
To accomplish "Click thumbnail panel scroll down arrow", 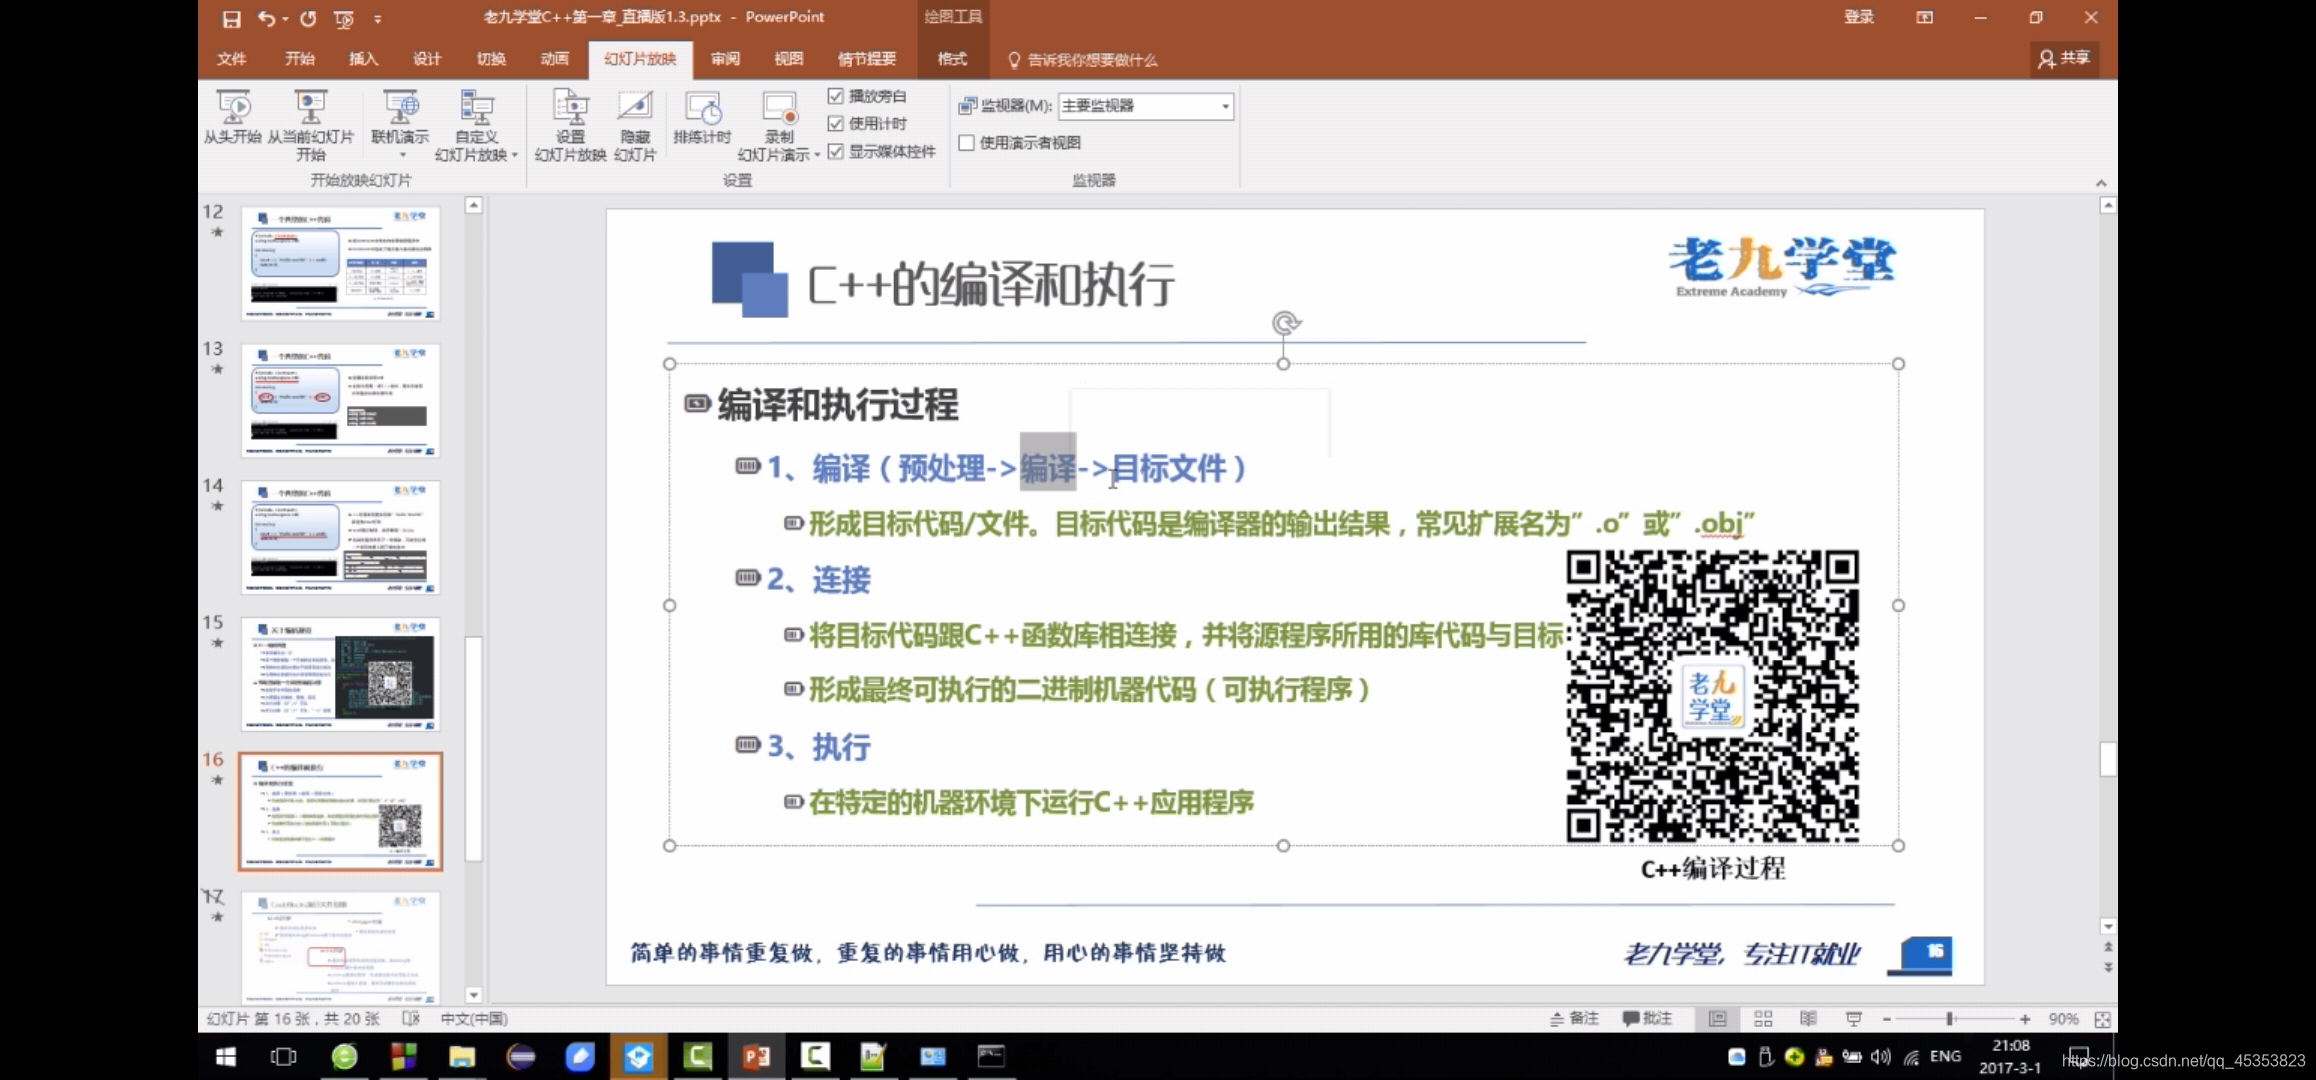I will coord(474,995).
